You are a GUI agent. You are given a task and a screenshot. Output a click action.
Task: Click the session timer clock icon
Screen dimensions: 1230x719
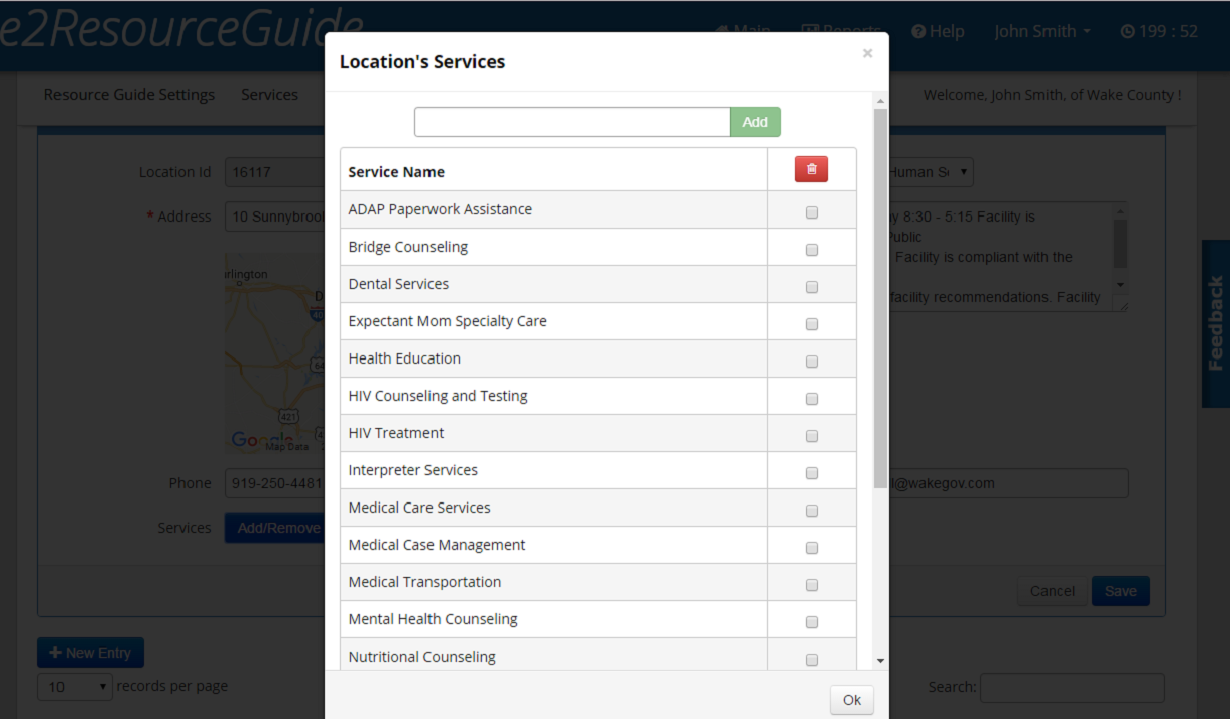1127,32
